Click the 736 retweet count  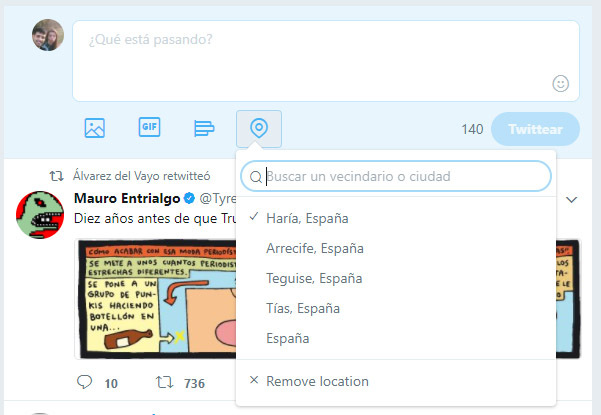pyautogui.click(x=194, y=383)
